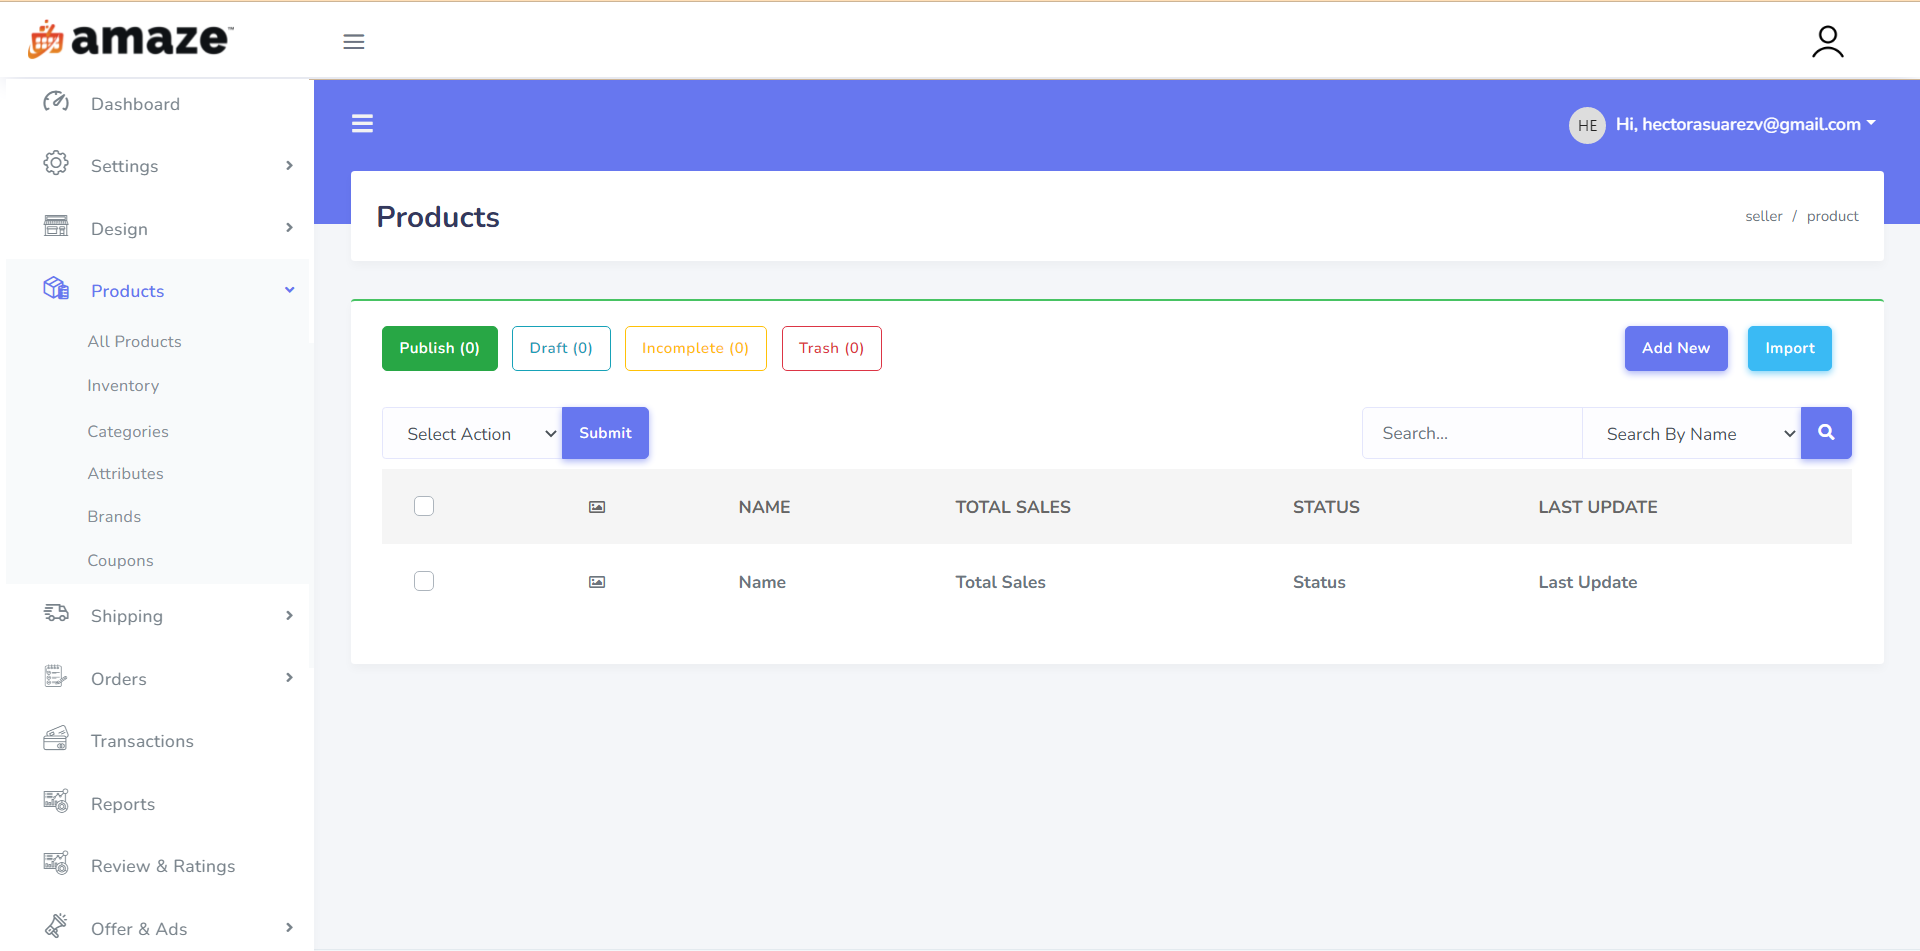Open Brands in sidebar

114,517
